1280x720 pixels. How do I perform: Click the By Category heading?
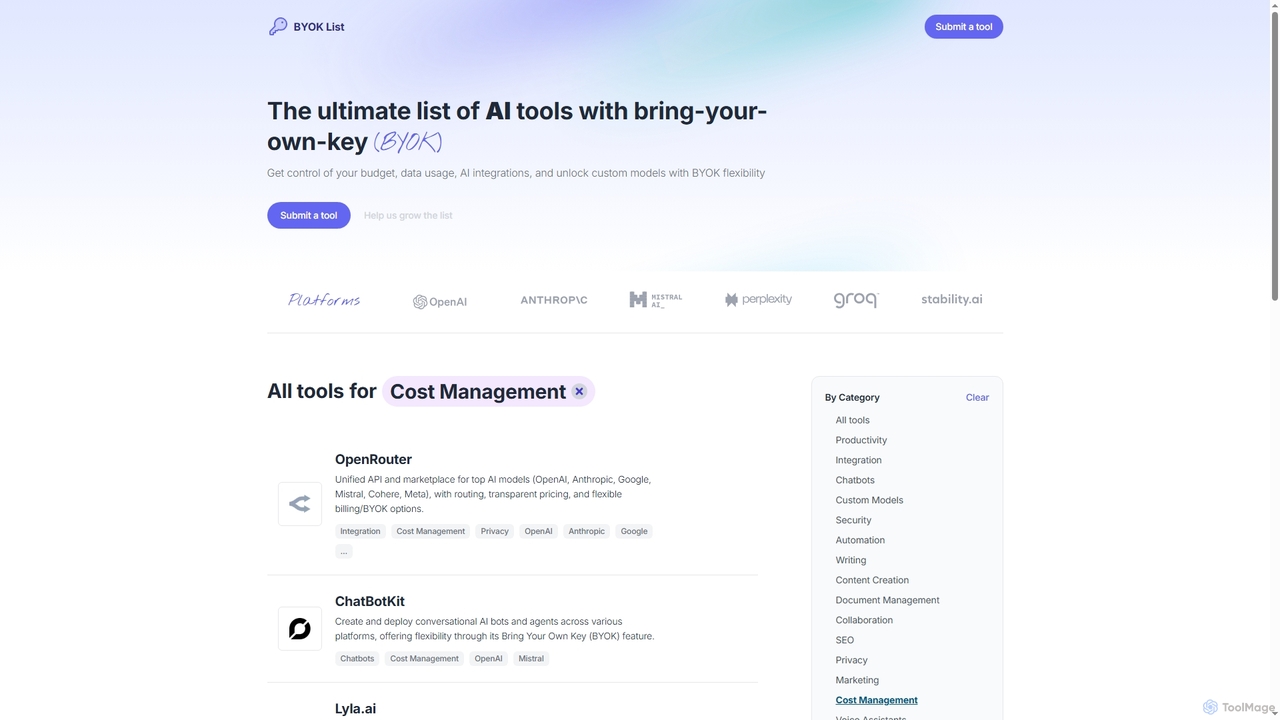pos(852,398)
